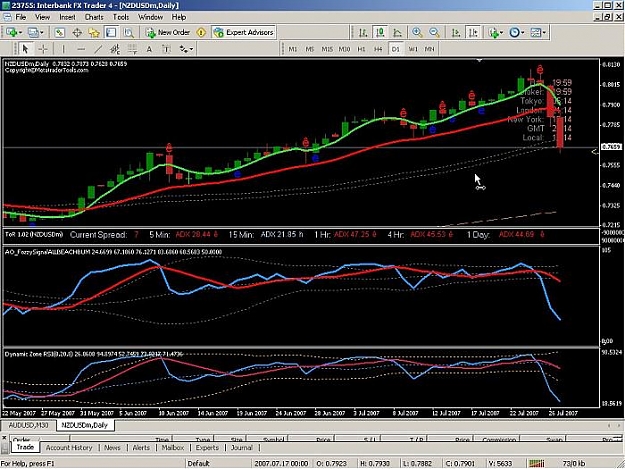Select the Crosshair tool
Viewport: 625px width, 469px height.
click(x=43, y=49)
